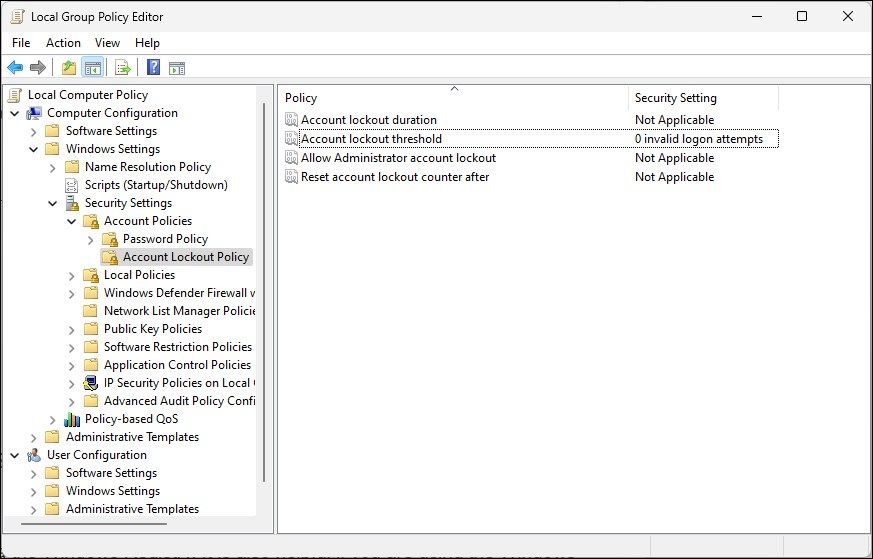The width and height of the screenshot is (873, 559).
Task: Toggle Show/Hide Action Pane toolbar icon
Action: (177, 68)
